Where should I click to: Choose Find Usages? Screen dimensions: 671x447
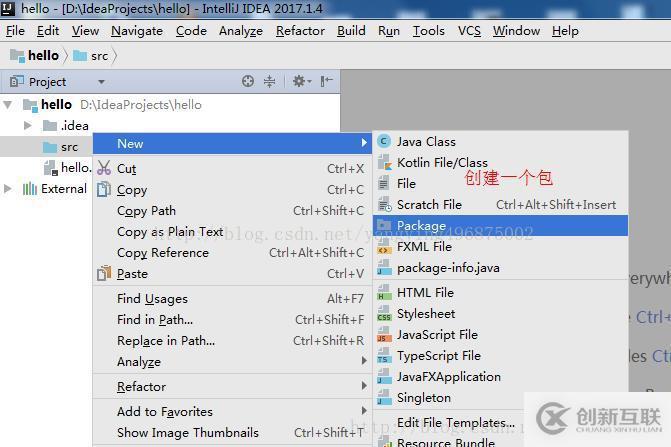point(232,299)
